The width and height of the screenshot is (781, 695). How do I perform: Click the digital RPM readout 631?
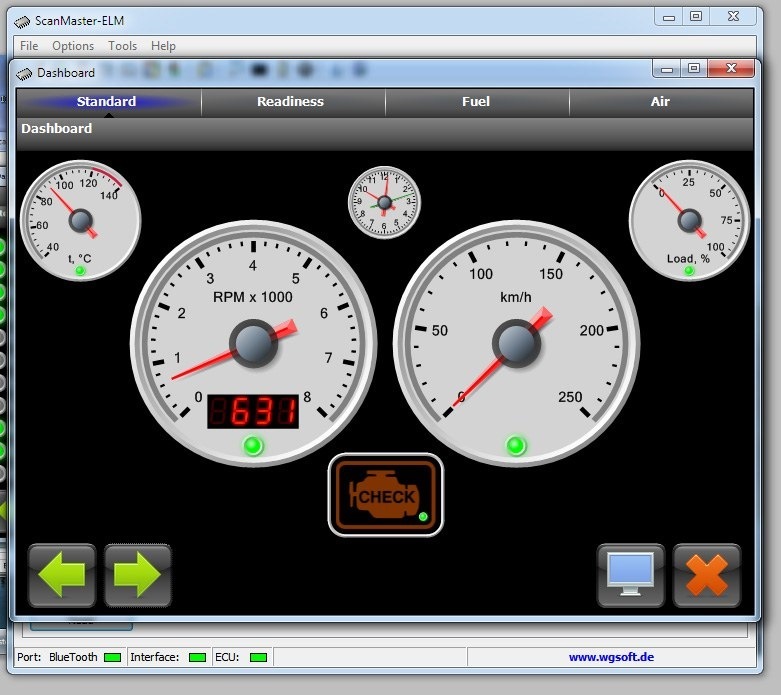[253, 412]
